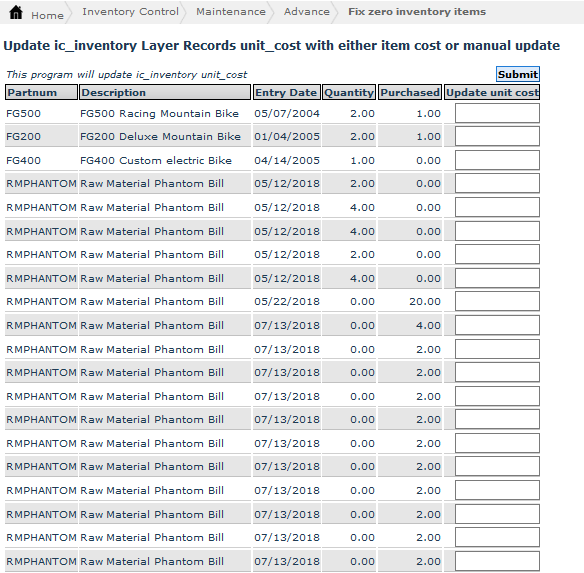584x573 pixels.
Task: Go to Inventory Control breadcrumb
Action: 130,12
